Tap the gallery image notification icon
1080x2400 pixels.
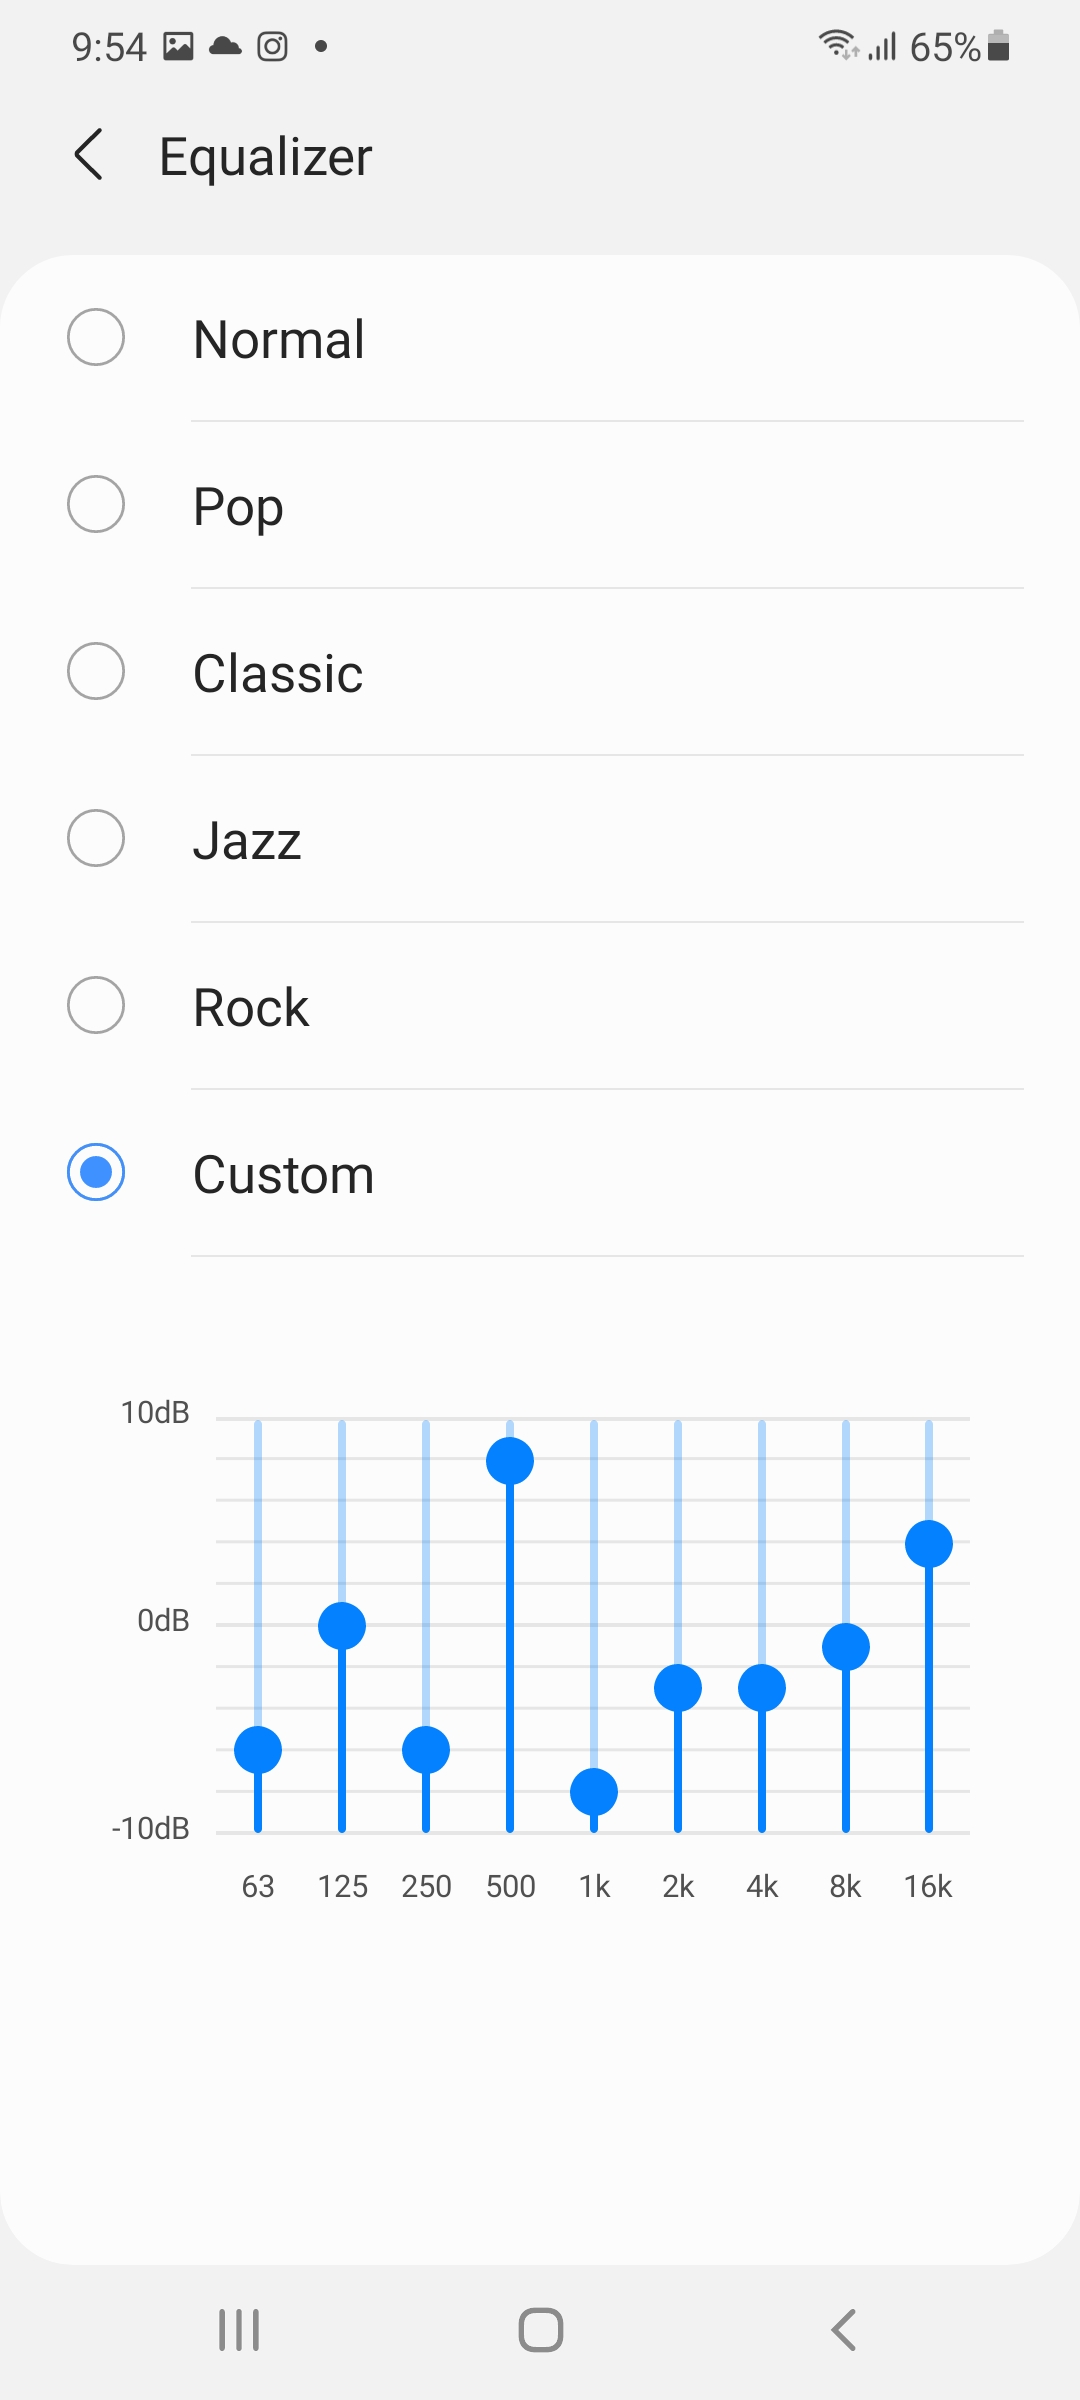178,46
